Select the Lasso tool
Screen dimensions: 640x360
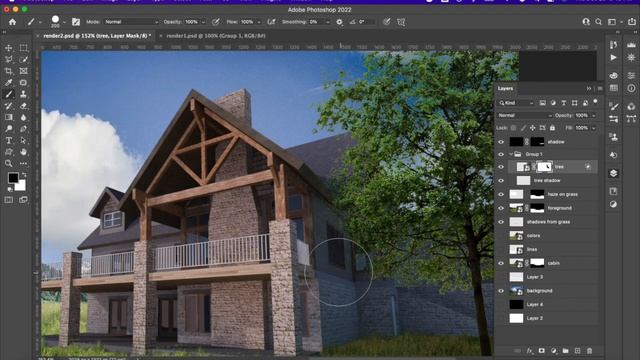9,59
